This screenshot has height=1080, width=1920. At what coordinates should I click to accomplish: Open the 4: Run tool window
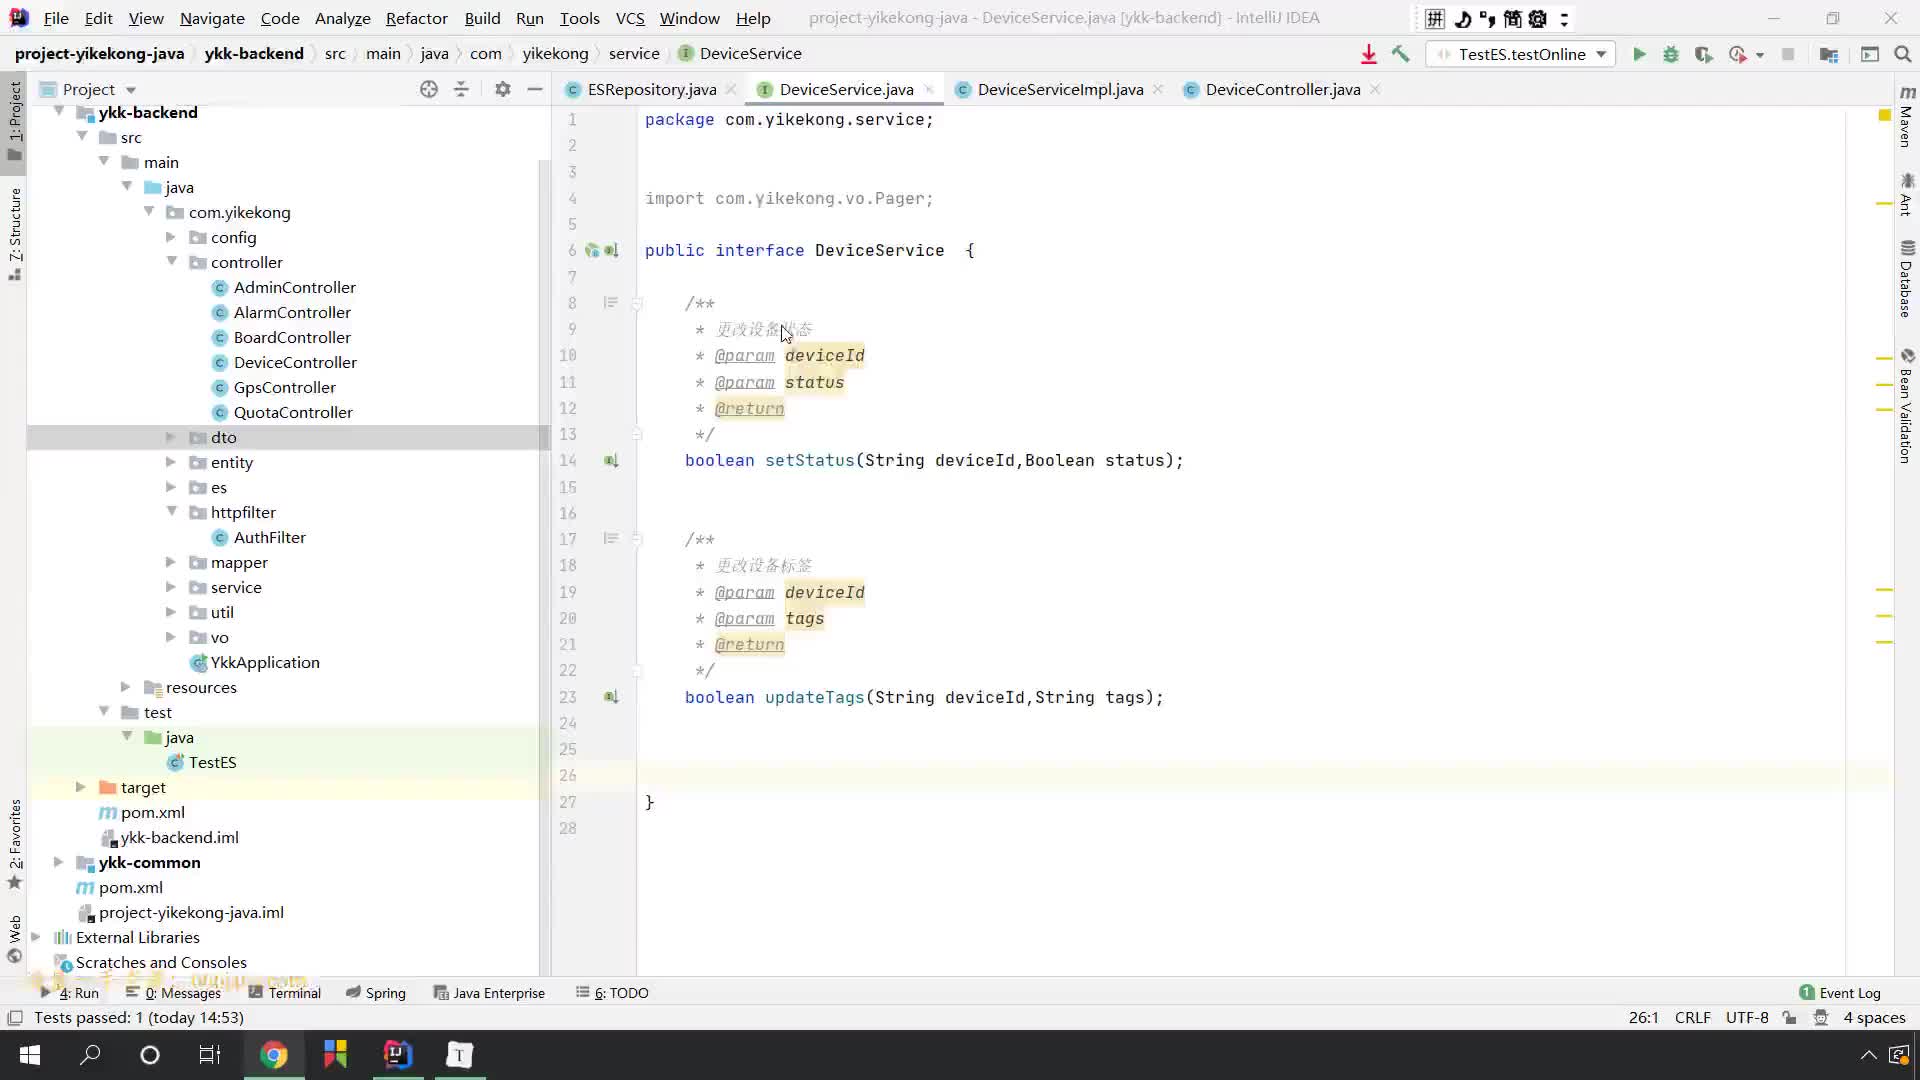coord(70,993)
